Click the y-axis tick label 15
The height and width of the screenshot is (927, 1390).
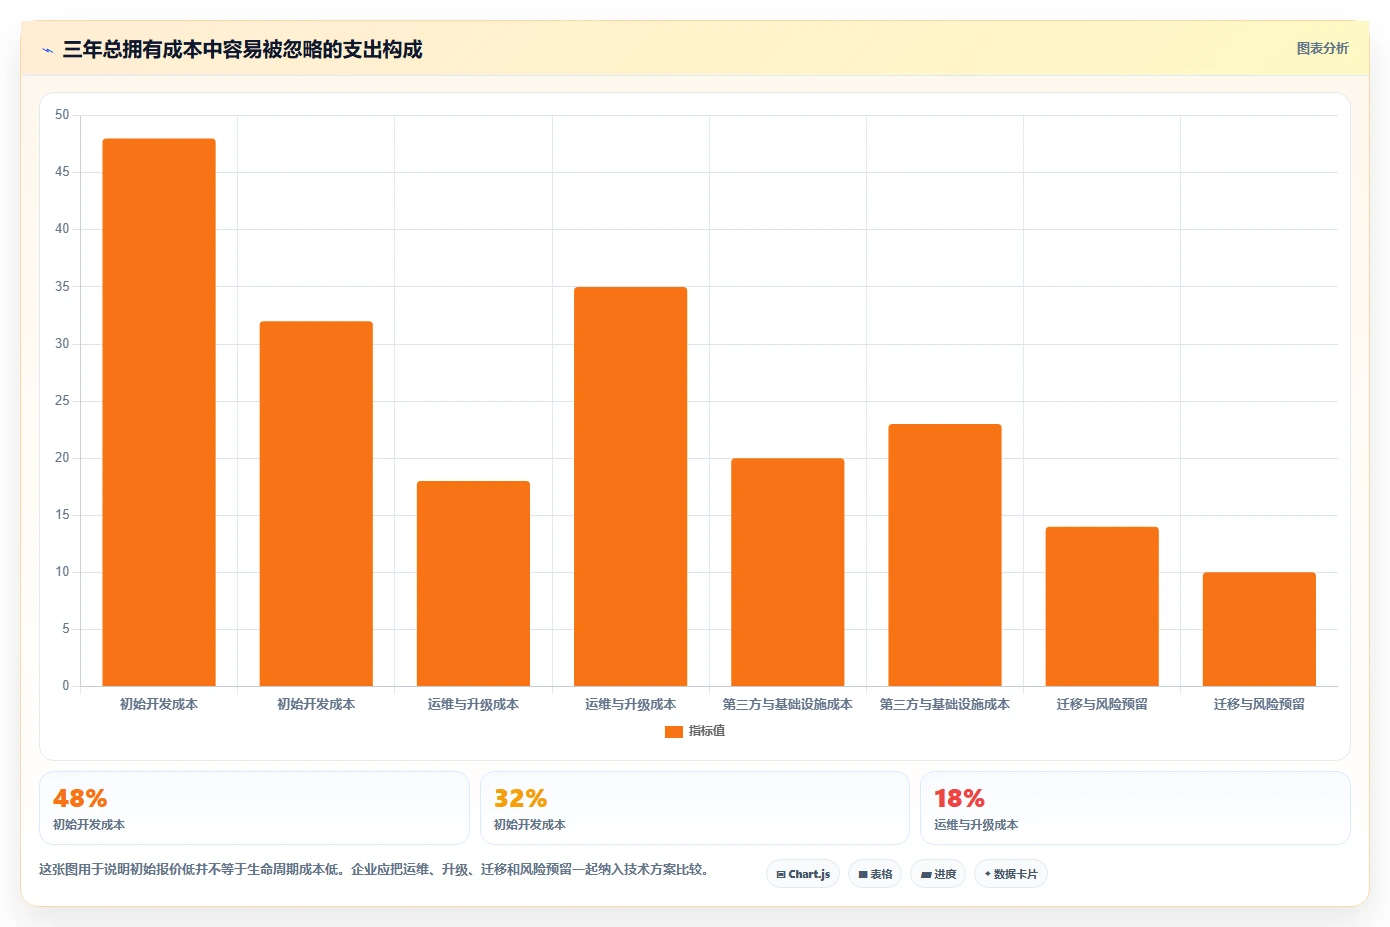(x=62, y=515)
